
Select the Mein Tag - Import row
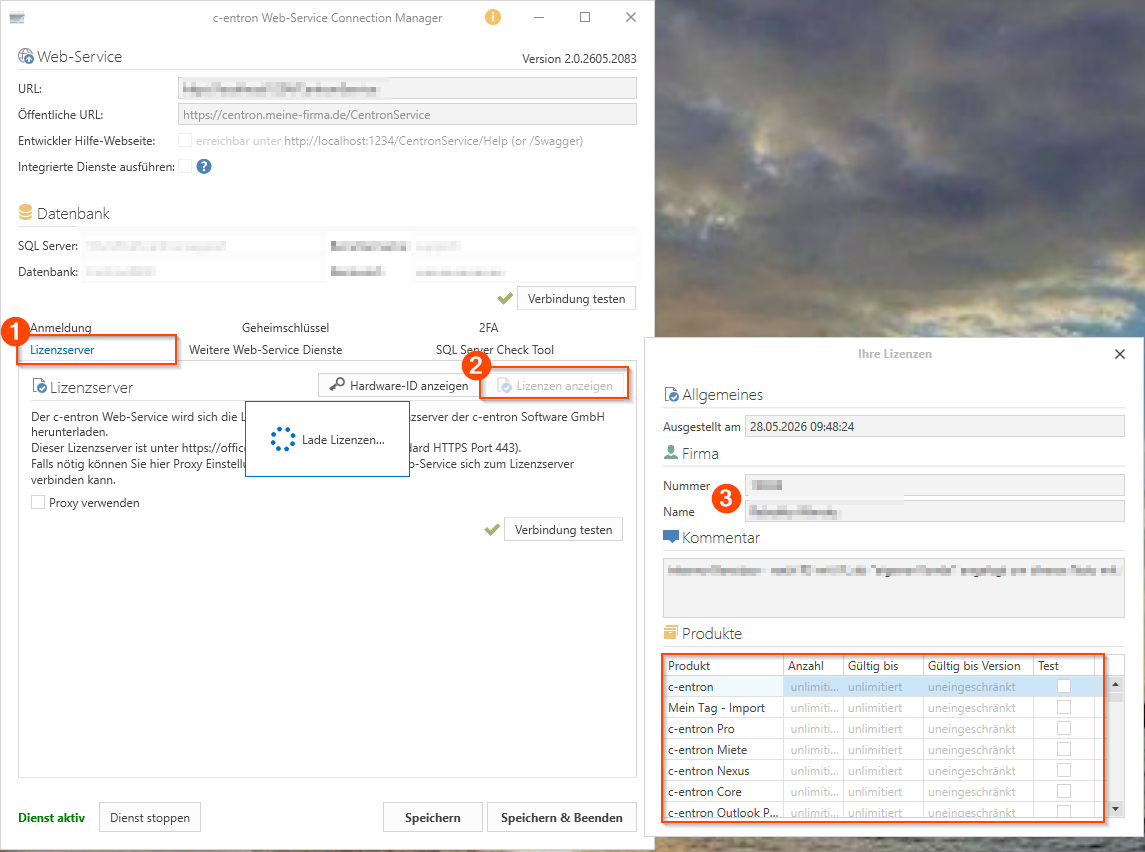coord(884,707)
